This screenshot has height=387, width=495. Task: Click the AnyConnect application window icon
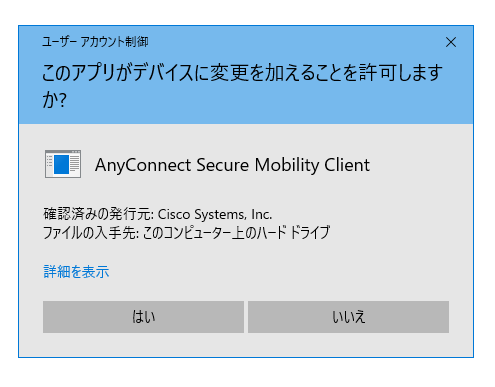click(x=63, y=164)
